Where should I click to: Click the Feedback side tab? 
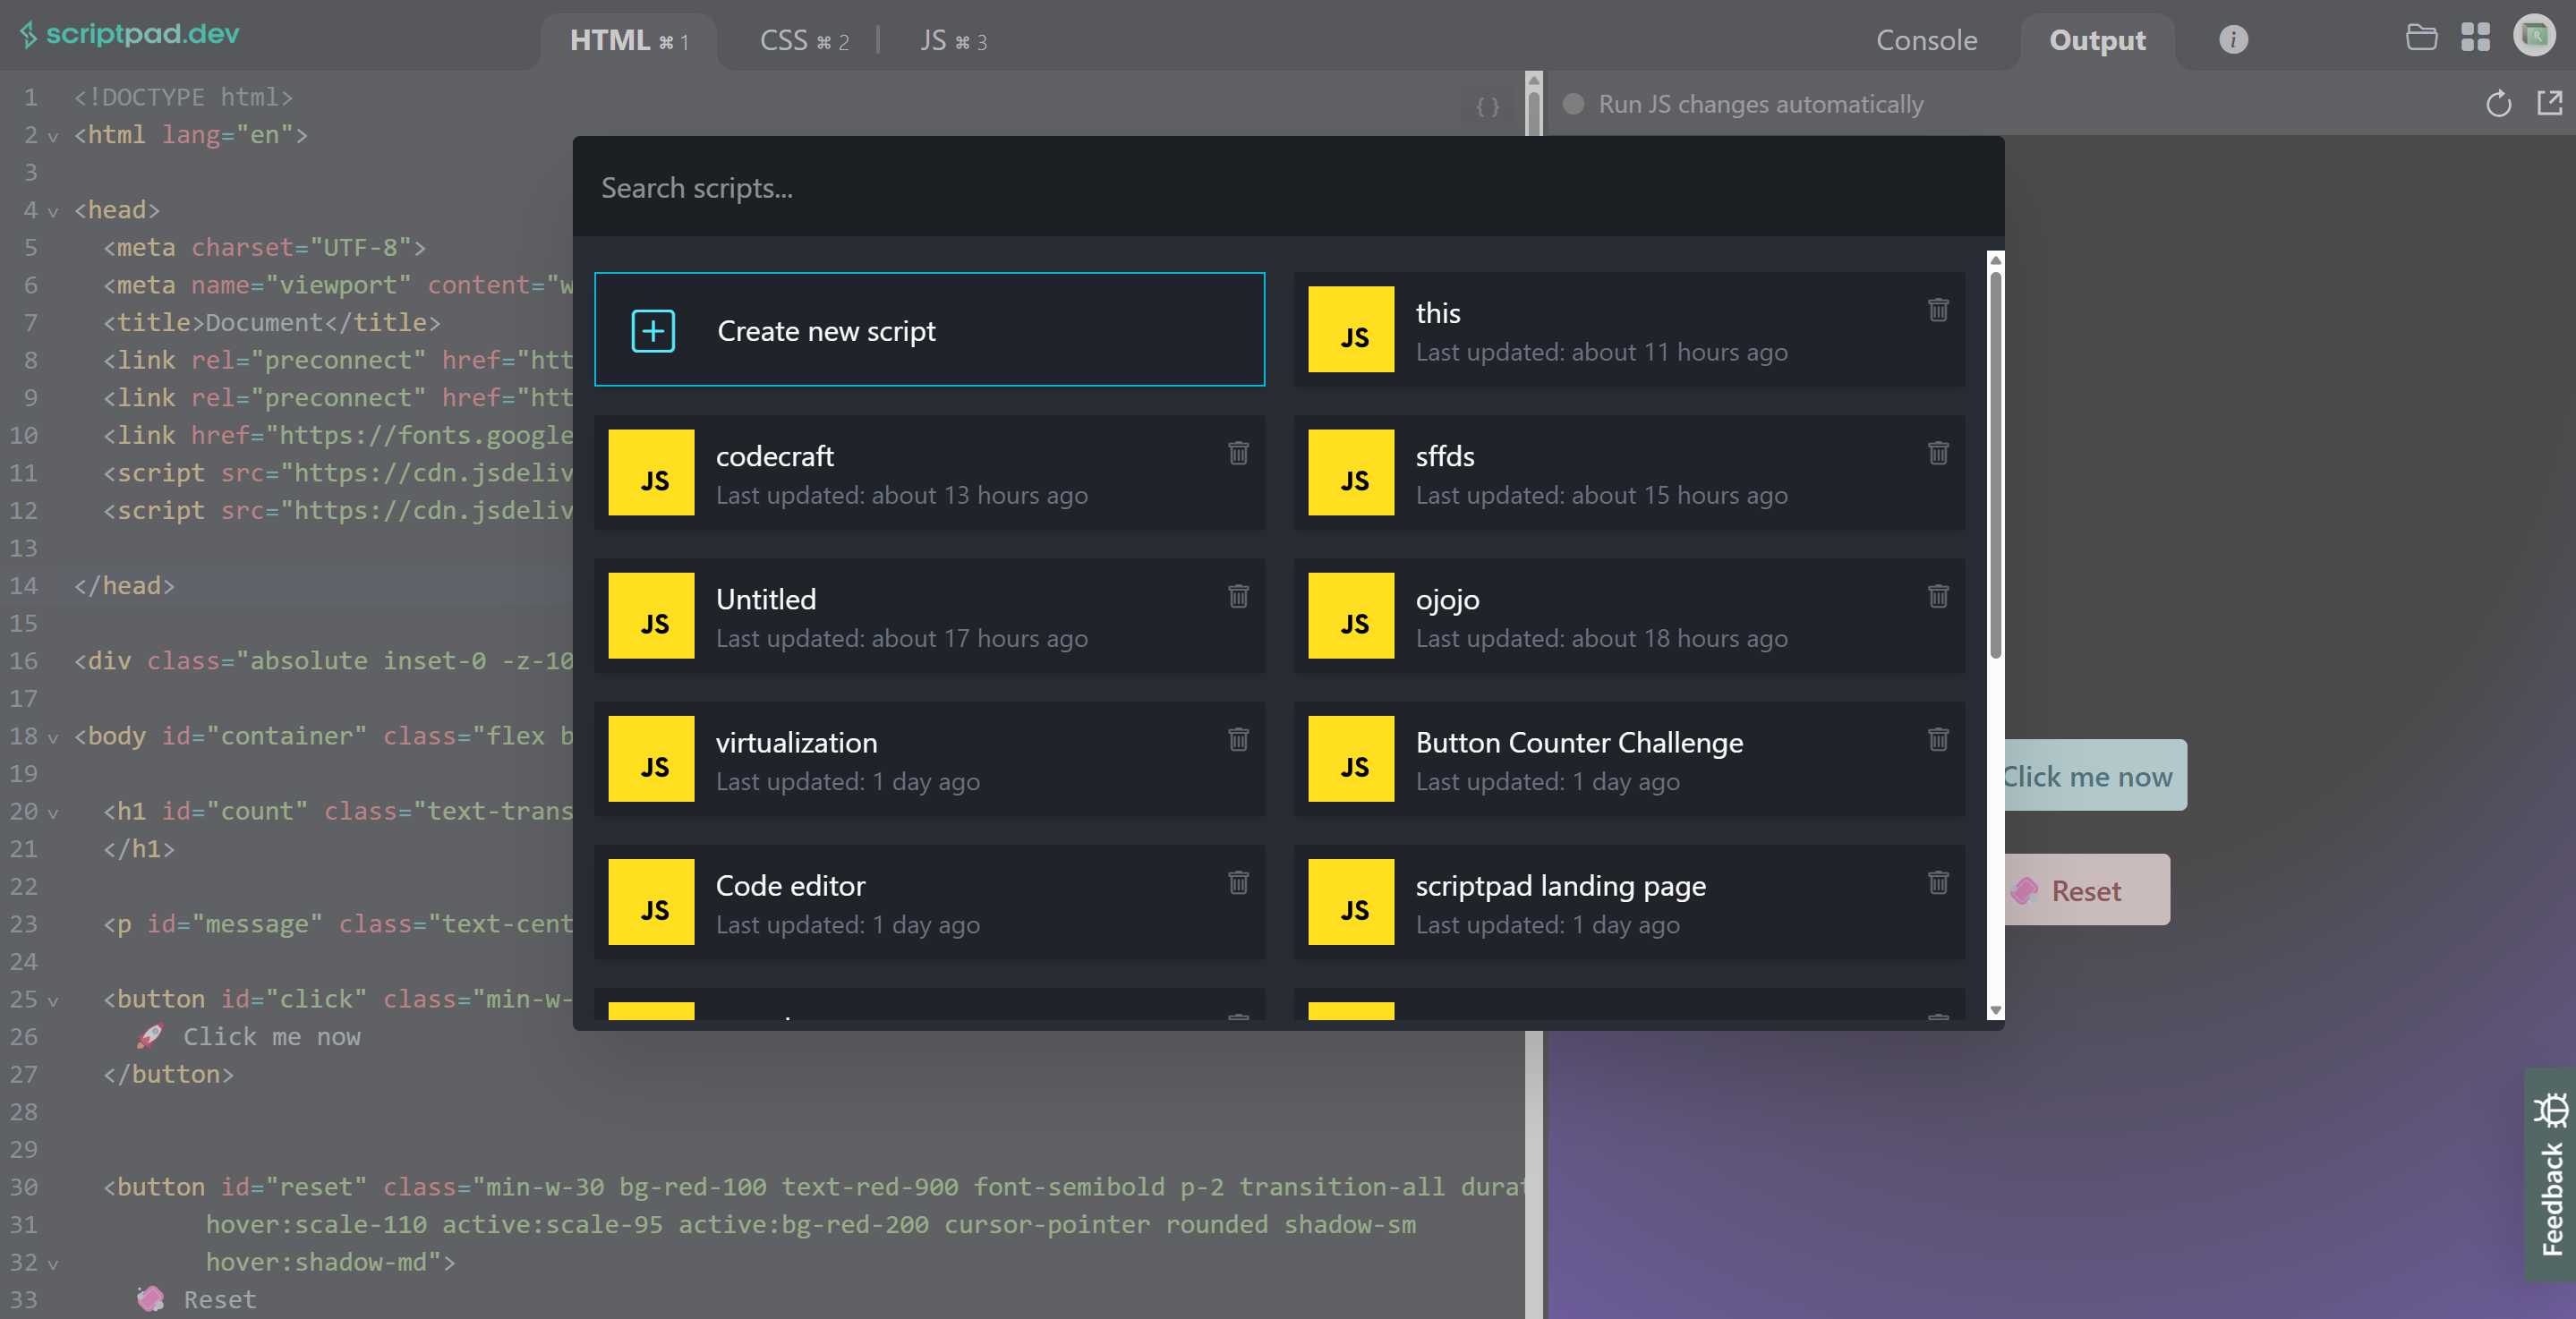[x=2550, y=1175]
